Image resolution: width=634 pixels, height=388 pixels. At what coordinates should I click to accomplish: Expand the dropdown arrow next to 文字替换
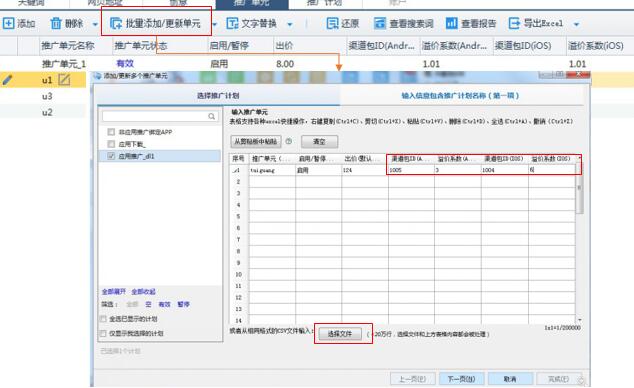click(x=290, y=24)
